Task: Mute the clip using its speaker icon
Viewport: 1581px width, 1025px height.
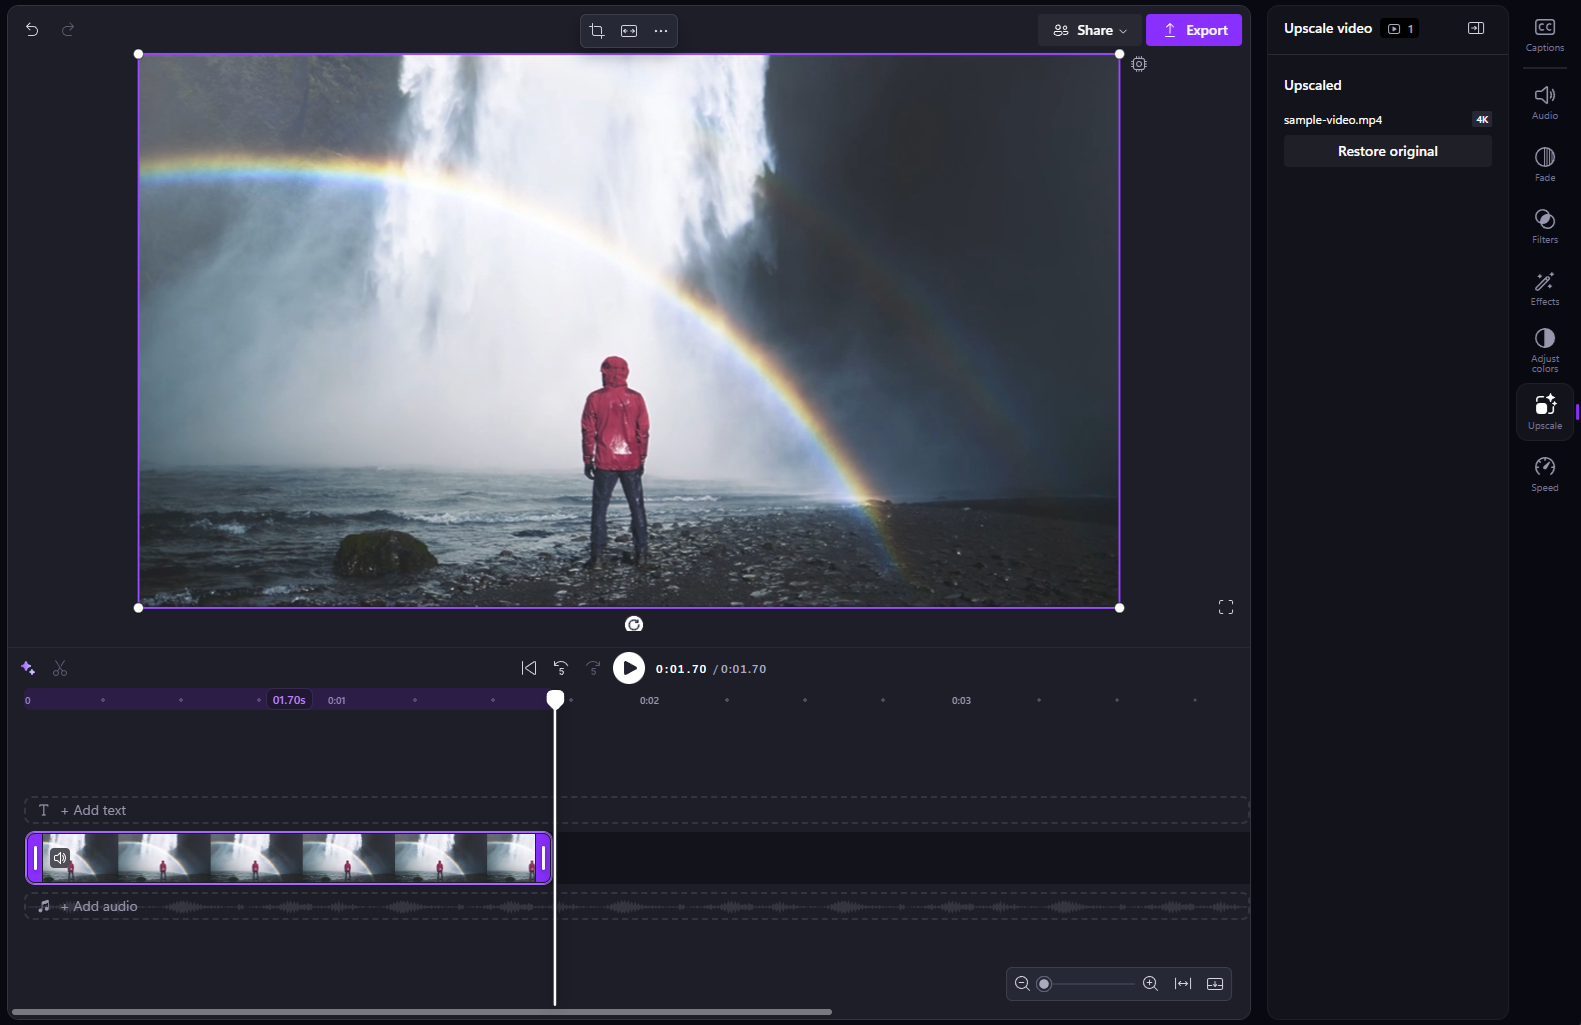Action: coord(60,858)
